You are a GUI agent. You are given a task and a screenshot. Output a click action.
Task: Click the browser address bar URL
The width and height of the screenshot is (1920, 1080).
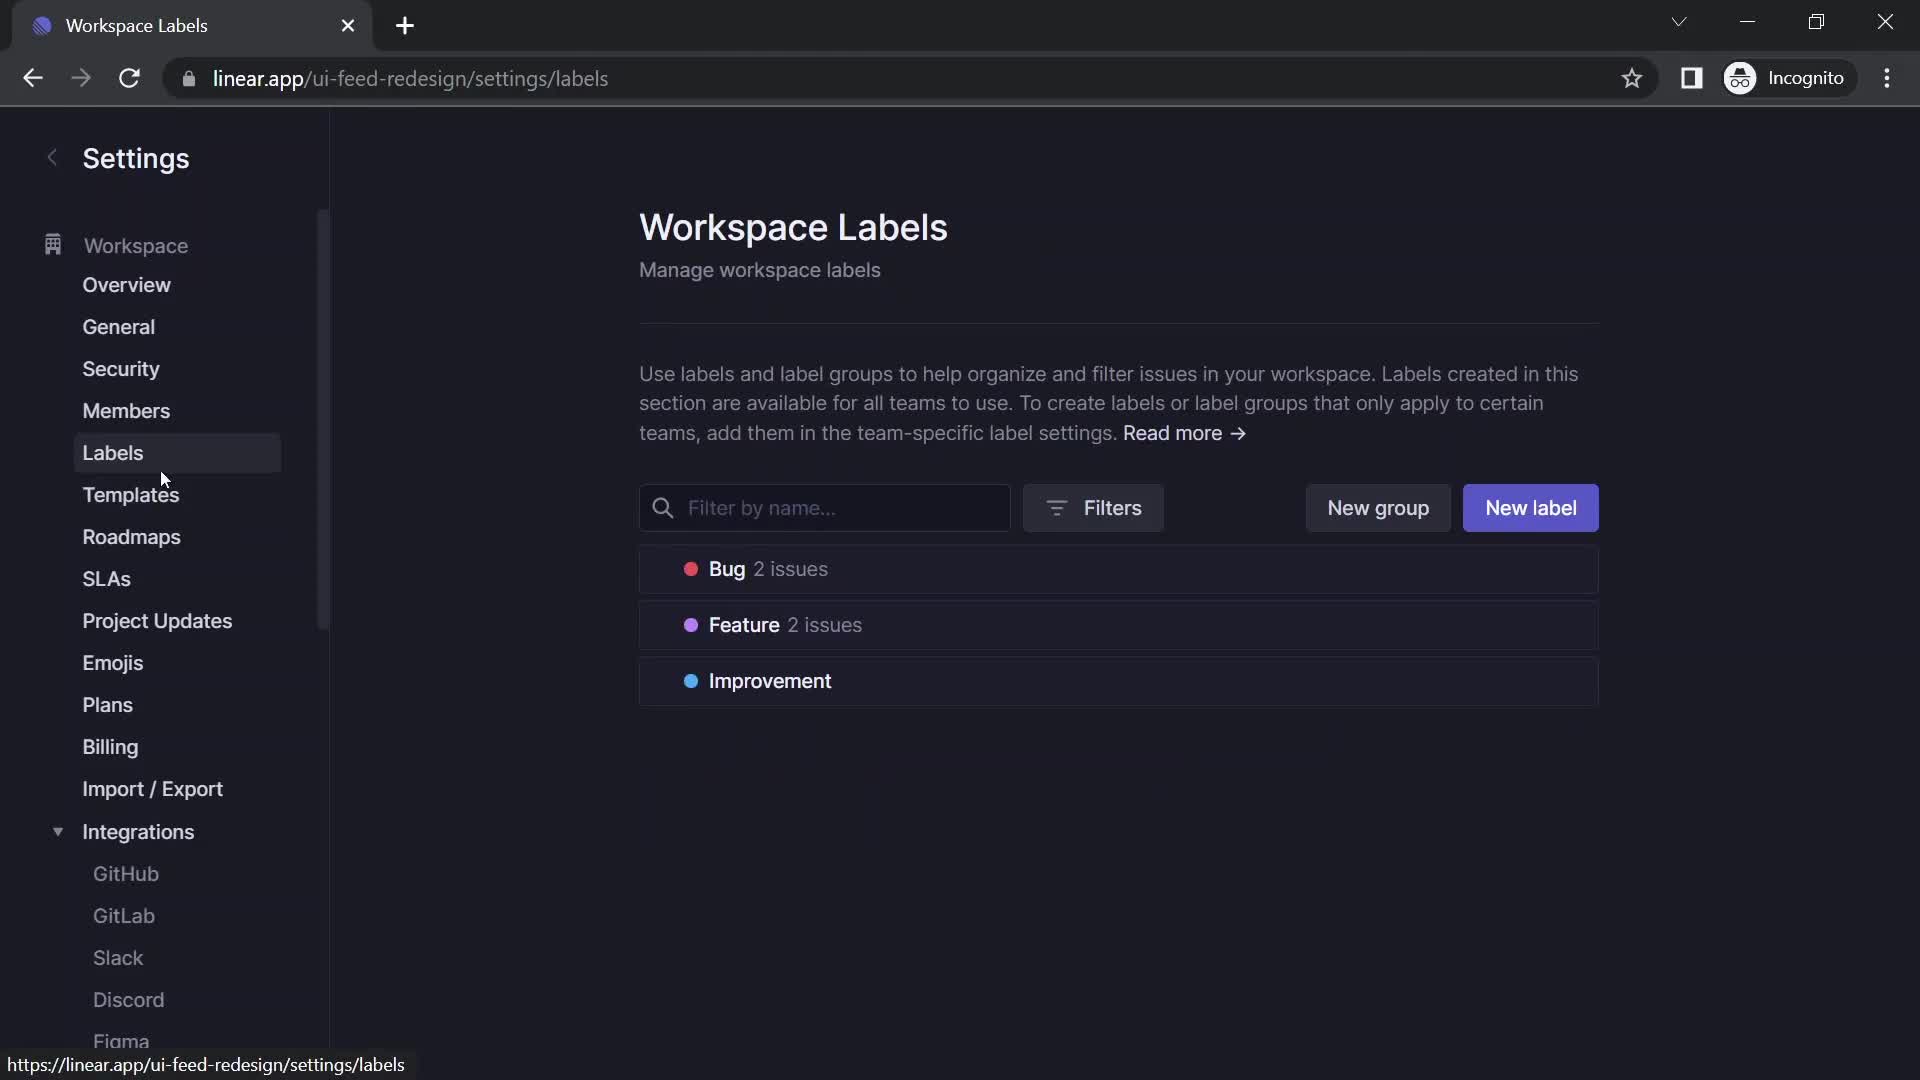pyautogui.click(x=410, y=78)
